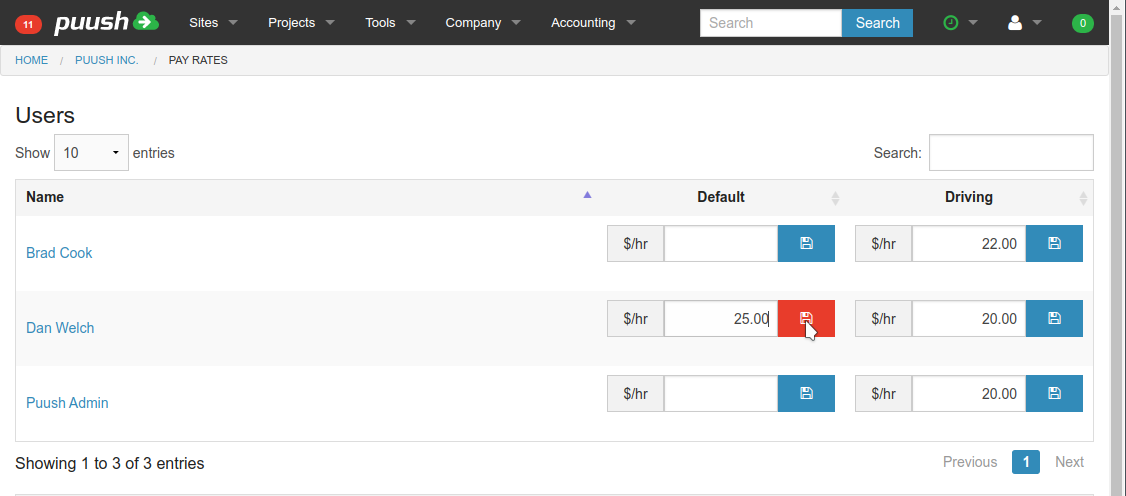
Task: Open the Tools menu
Action: click(x=389, y=23)
